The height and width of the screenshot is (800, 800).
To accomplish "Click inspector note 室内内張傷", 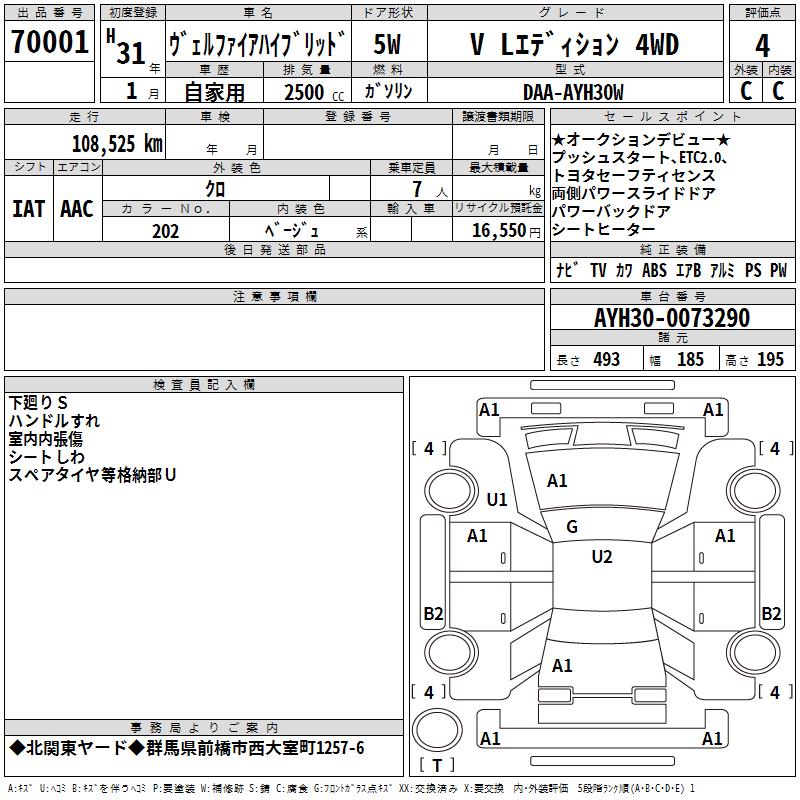I will pyautogui.click(x=45, y=439).
